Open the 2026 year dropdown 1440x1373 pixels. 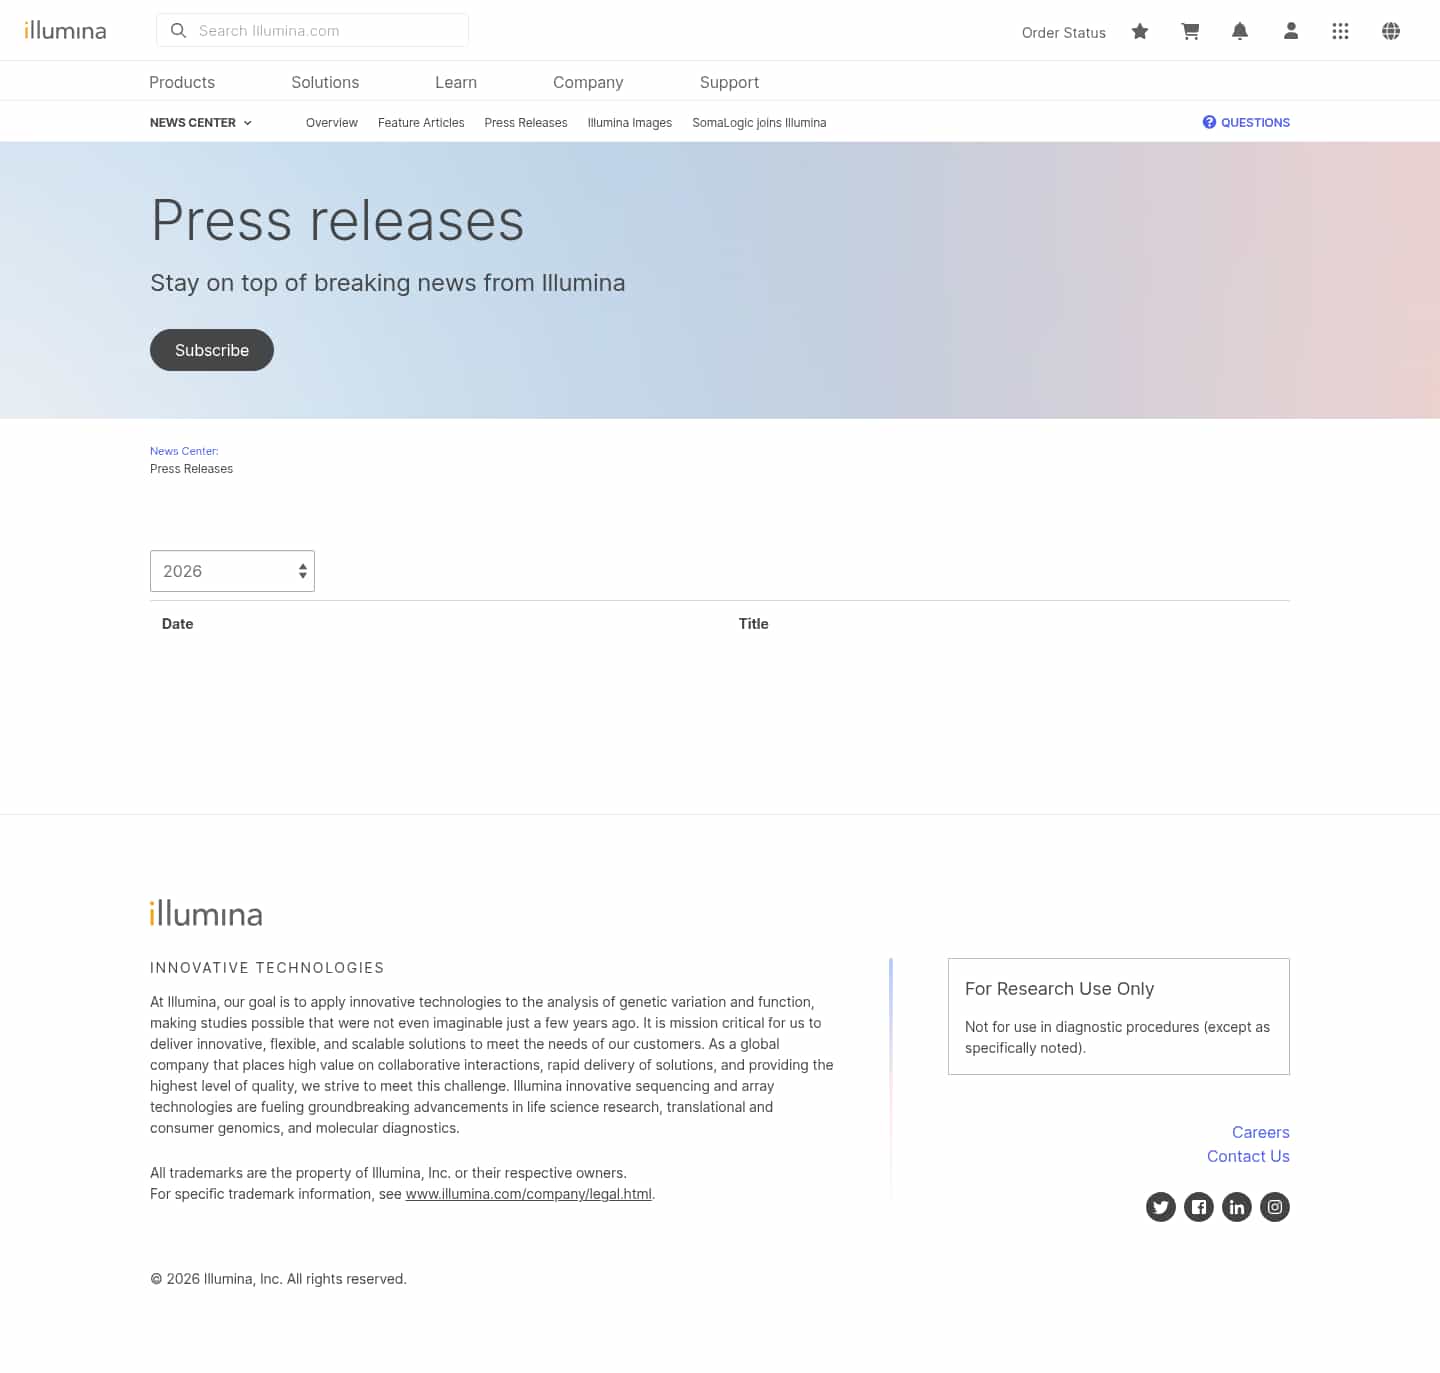[232, 571]
